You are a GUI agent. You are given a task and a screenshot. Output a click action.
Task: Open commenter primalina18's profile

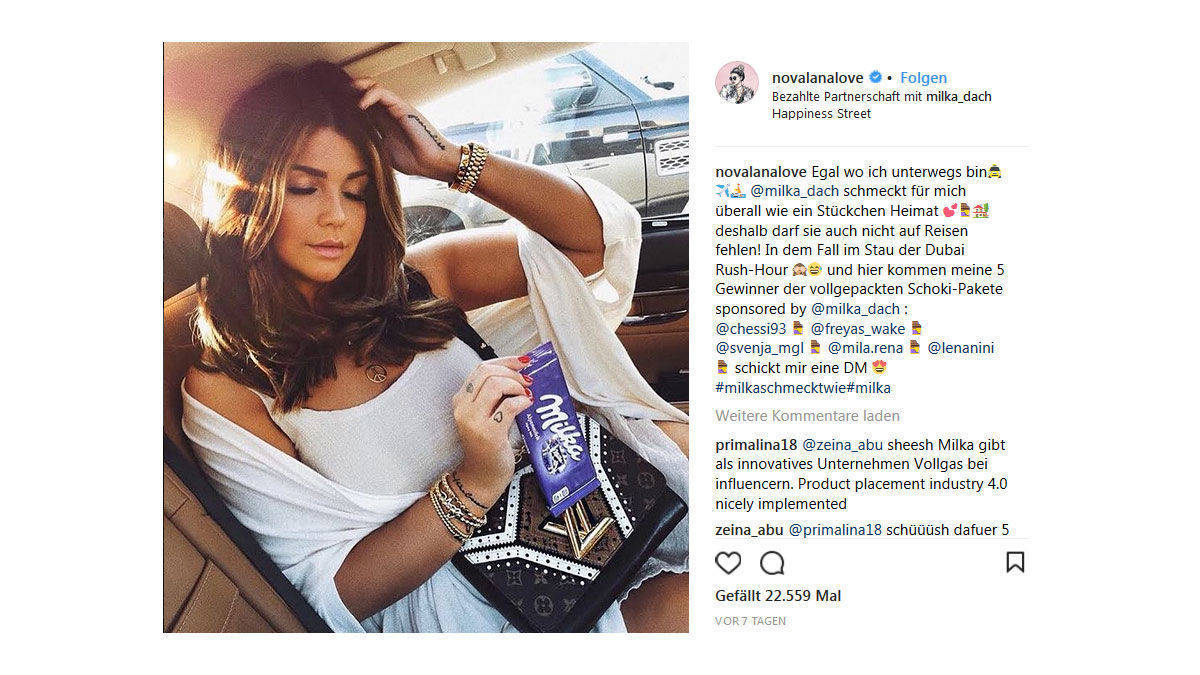(x=757, y=445)
